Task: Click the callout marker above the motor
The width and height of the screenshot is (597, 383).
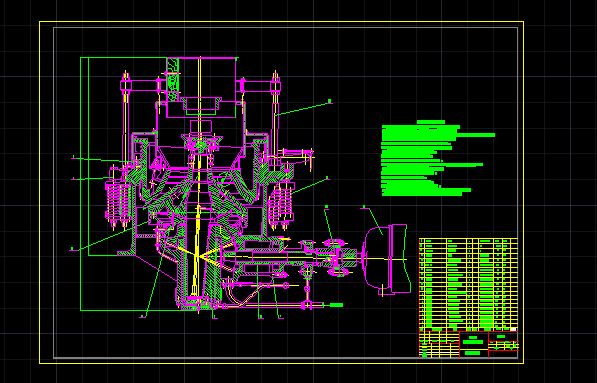Action: [364, 207]
